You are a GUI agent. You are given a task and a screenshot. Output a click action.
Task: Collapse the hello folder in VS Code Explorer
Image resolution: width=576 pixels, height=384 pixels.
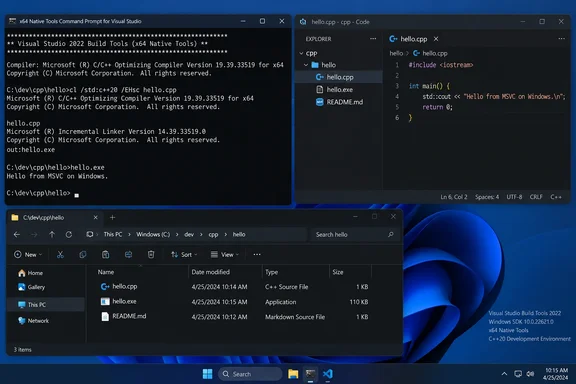[306, 65]
